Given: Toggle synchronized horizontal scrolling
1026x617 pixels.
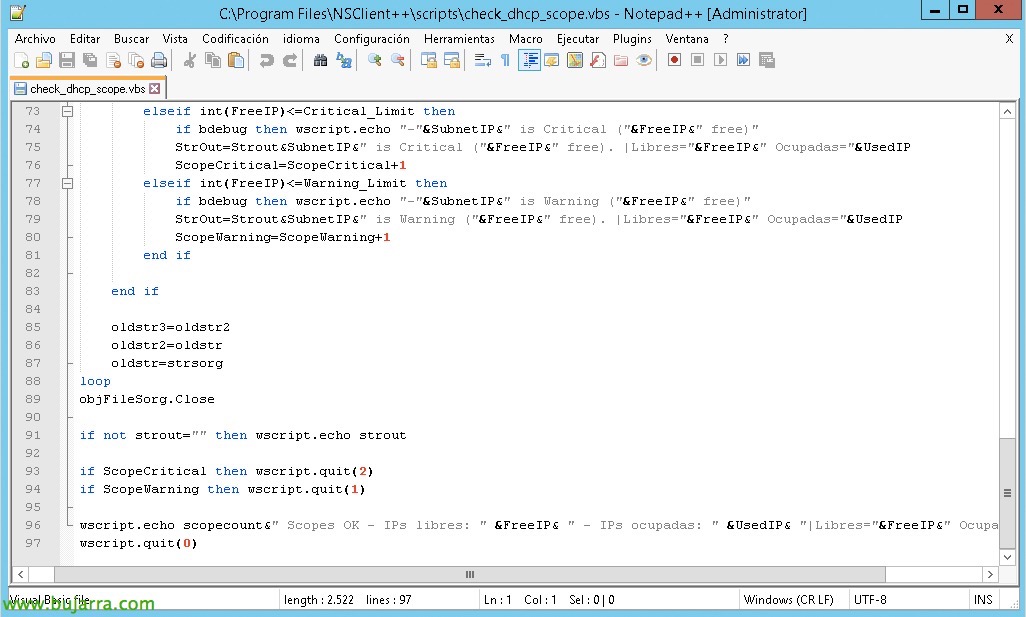Looking at the screenshot, I should pyautogui.click(x=451, y=61).
